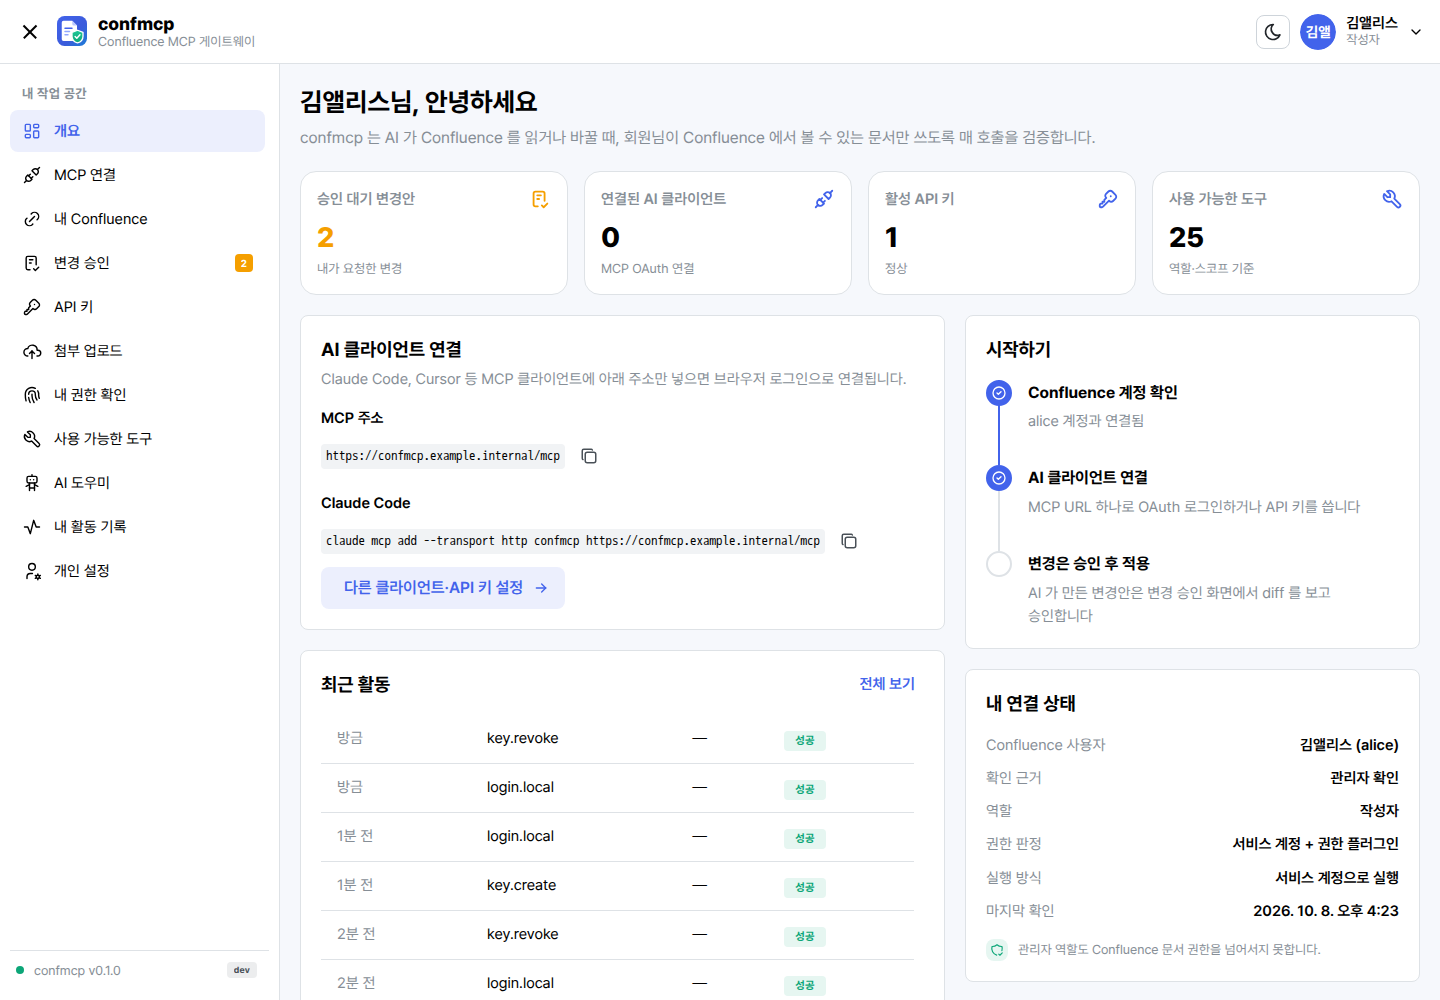Click the pending count 2 on first card
Viewport: 1440px width, 1000px height.
(x=325, y=237)
